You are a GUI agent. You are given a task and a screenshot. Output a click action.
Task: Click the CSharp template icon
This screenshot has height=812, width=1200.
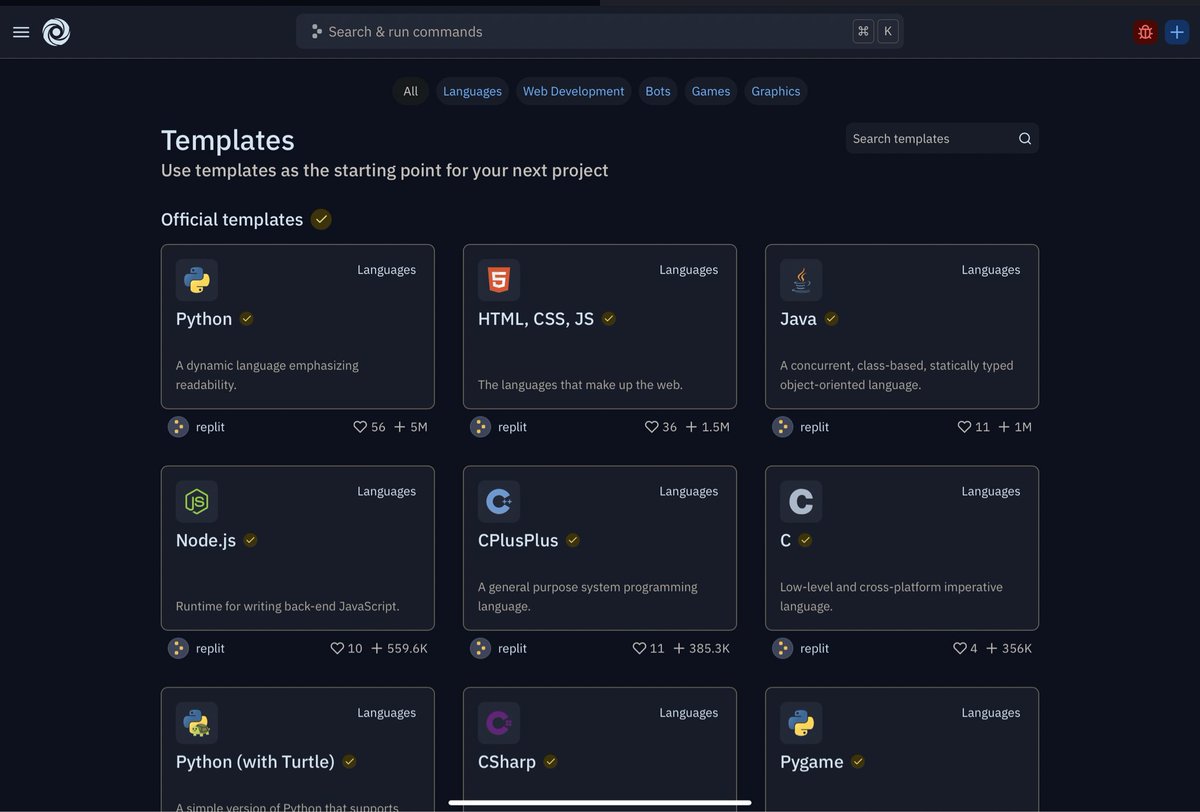pyautogui.click(x=499, y=722)
